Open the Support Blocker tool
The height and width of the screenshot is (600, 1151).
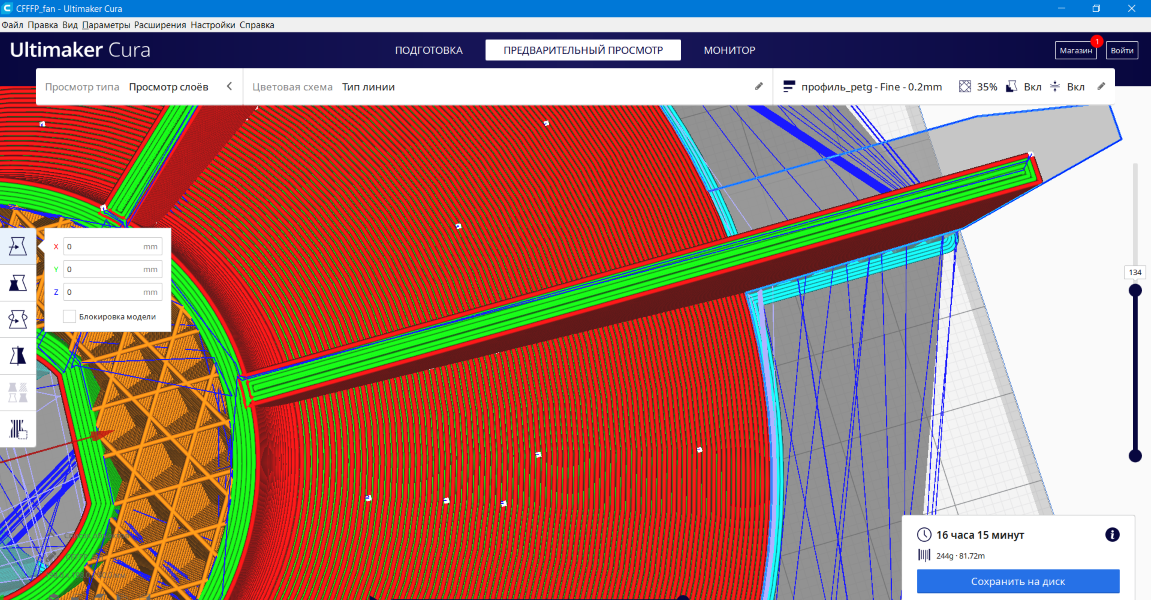pos(18,429)
